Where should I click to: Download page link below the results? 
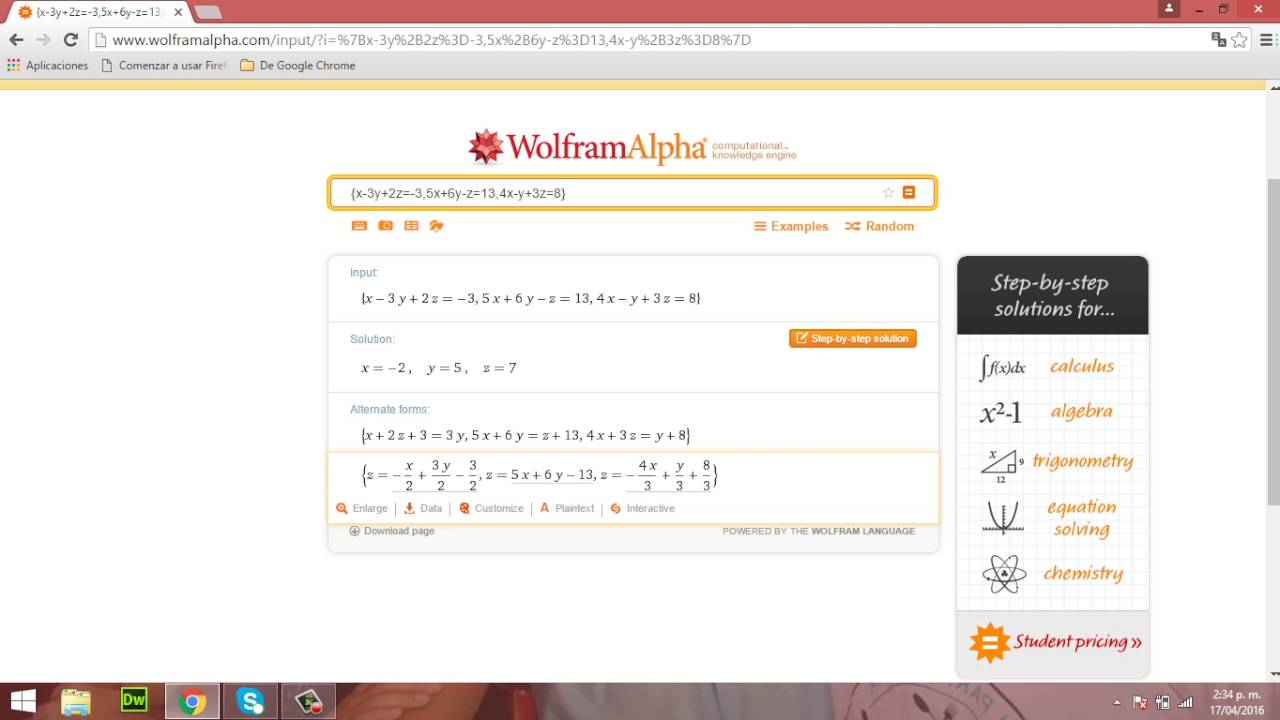tap(392, 531)
